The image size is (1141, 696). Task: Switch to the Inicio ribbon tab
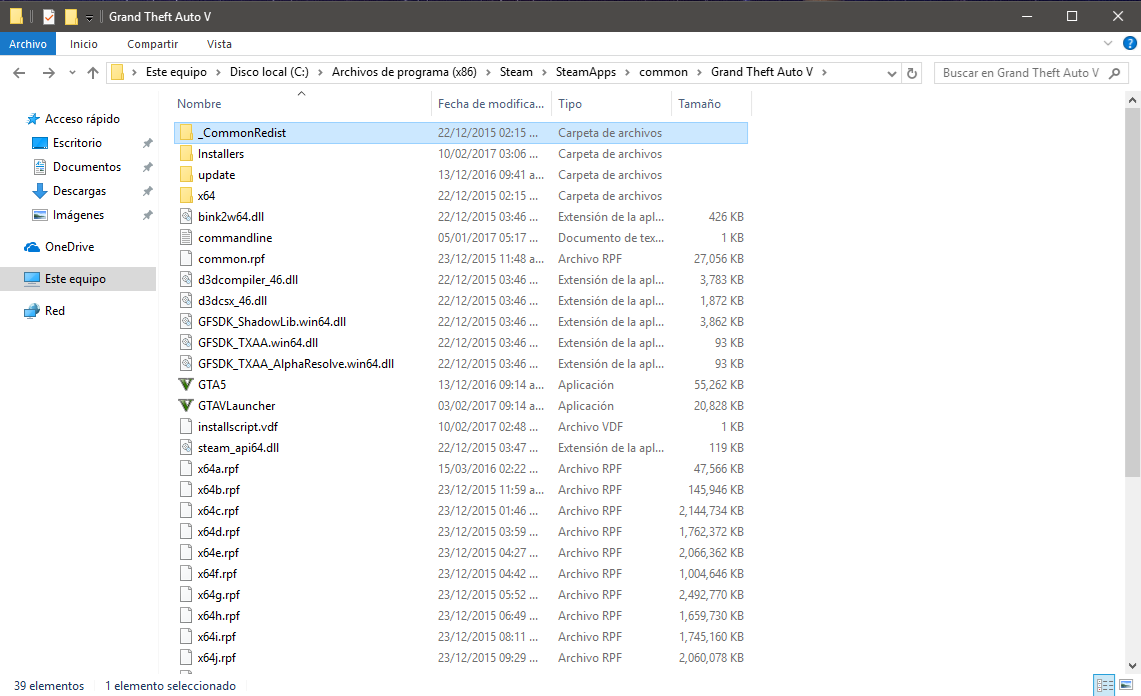84,44
